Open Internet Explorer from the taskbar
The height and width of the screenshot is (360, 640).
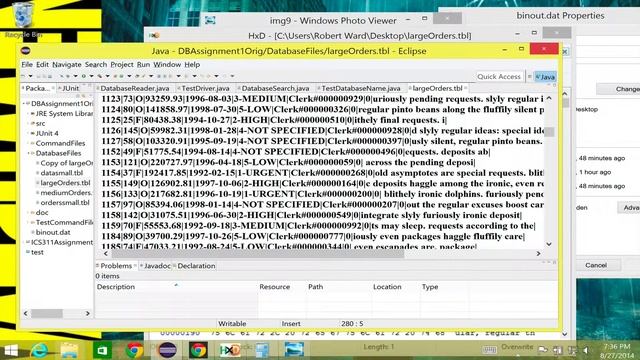(39, 350)
